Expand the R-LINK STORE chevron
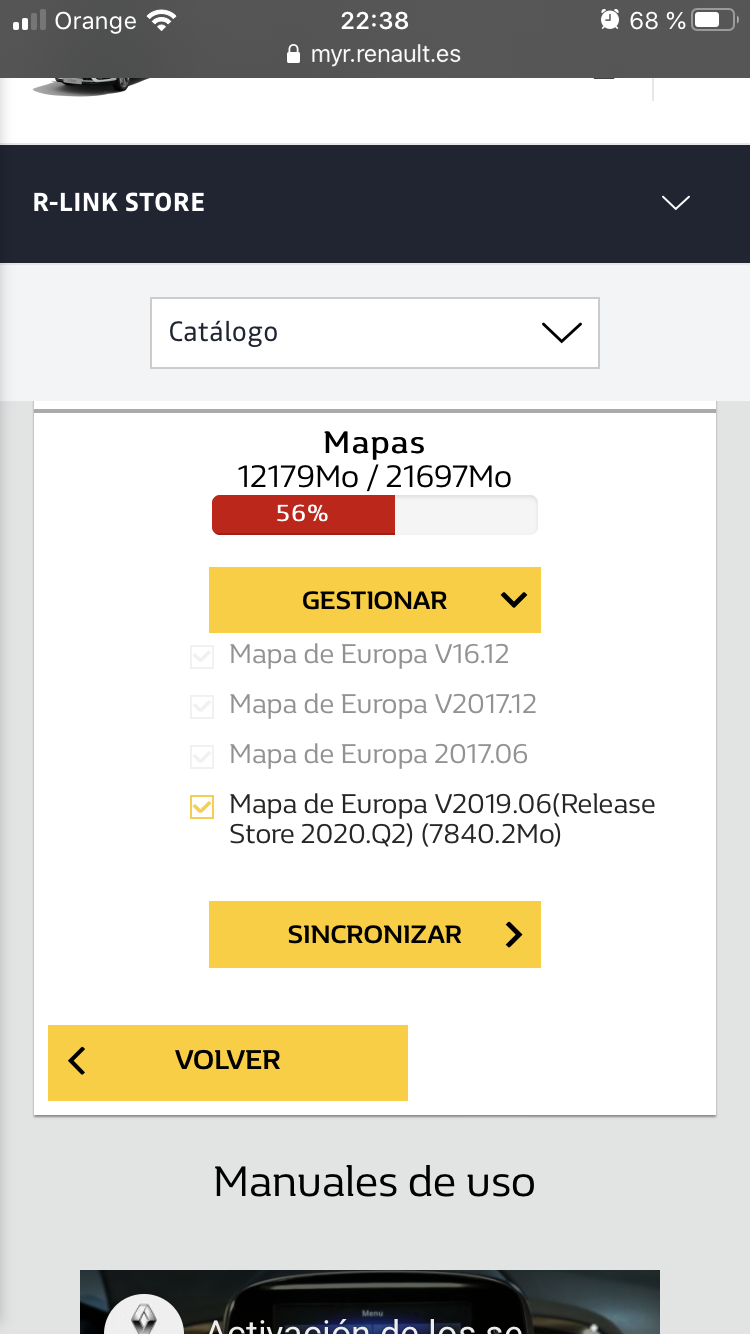The image size is (750, 1334). 676,203
